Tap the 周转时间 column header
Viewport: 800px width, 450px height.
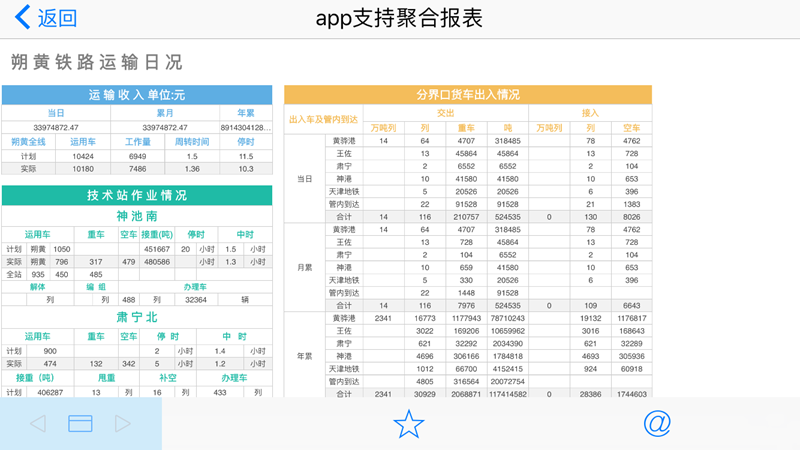(192, 142)
